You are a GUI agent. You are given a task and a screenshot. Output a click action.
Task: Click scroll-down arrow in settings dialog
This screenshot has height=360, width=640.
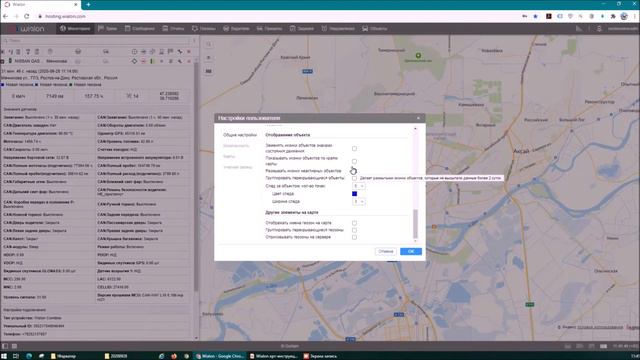coord(416,241)
